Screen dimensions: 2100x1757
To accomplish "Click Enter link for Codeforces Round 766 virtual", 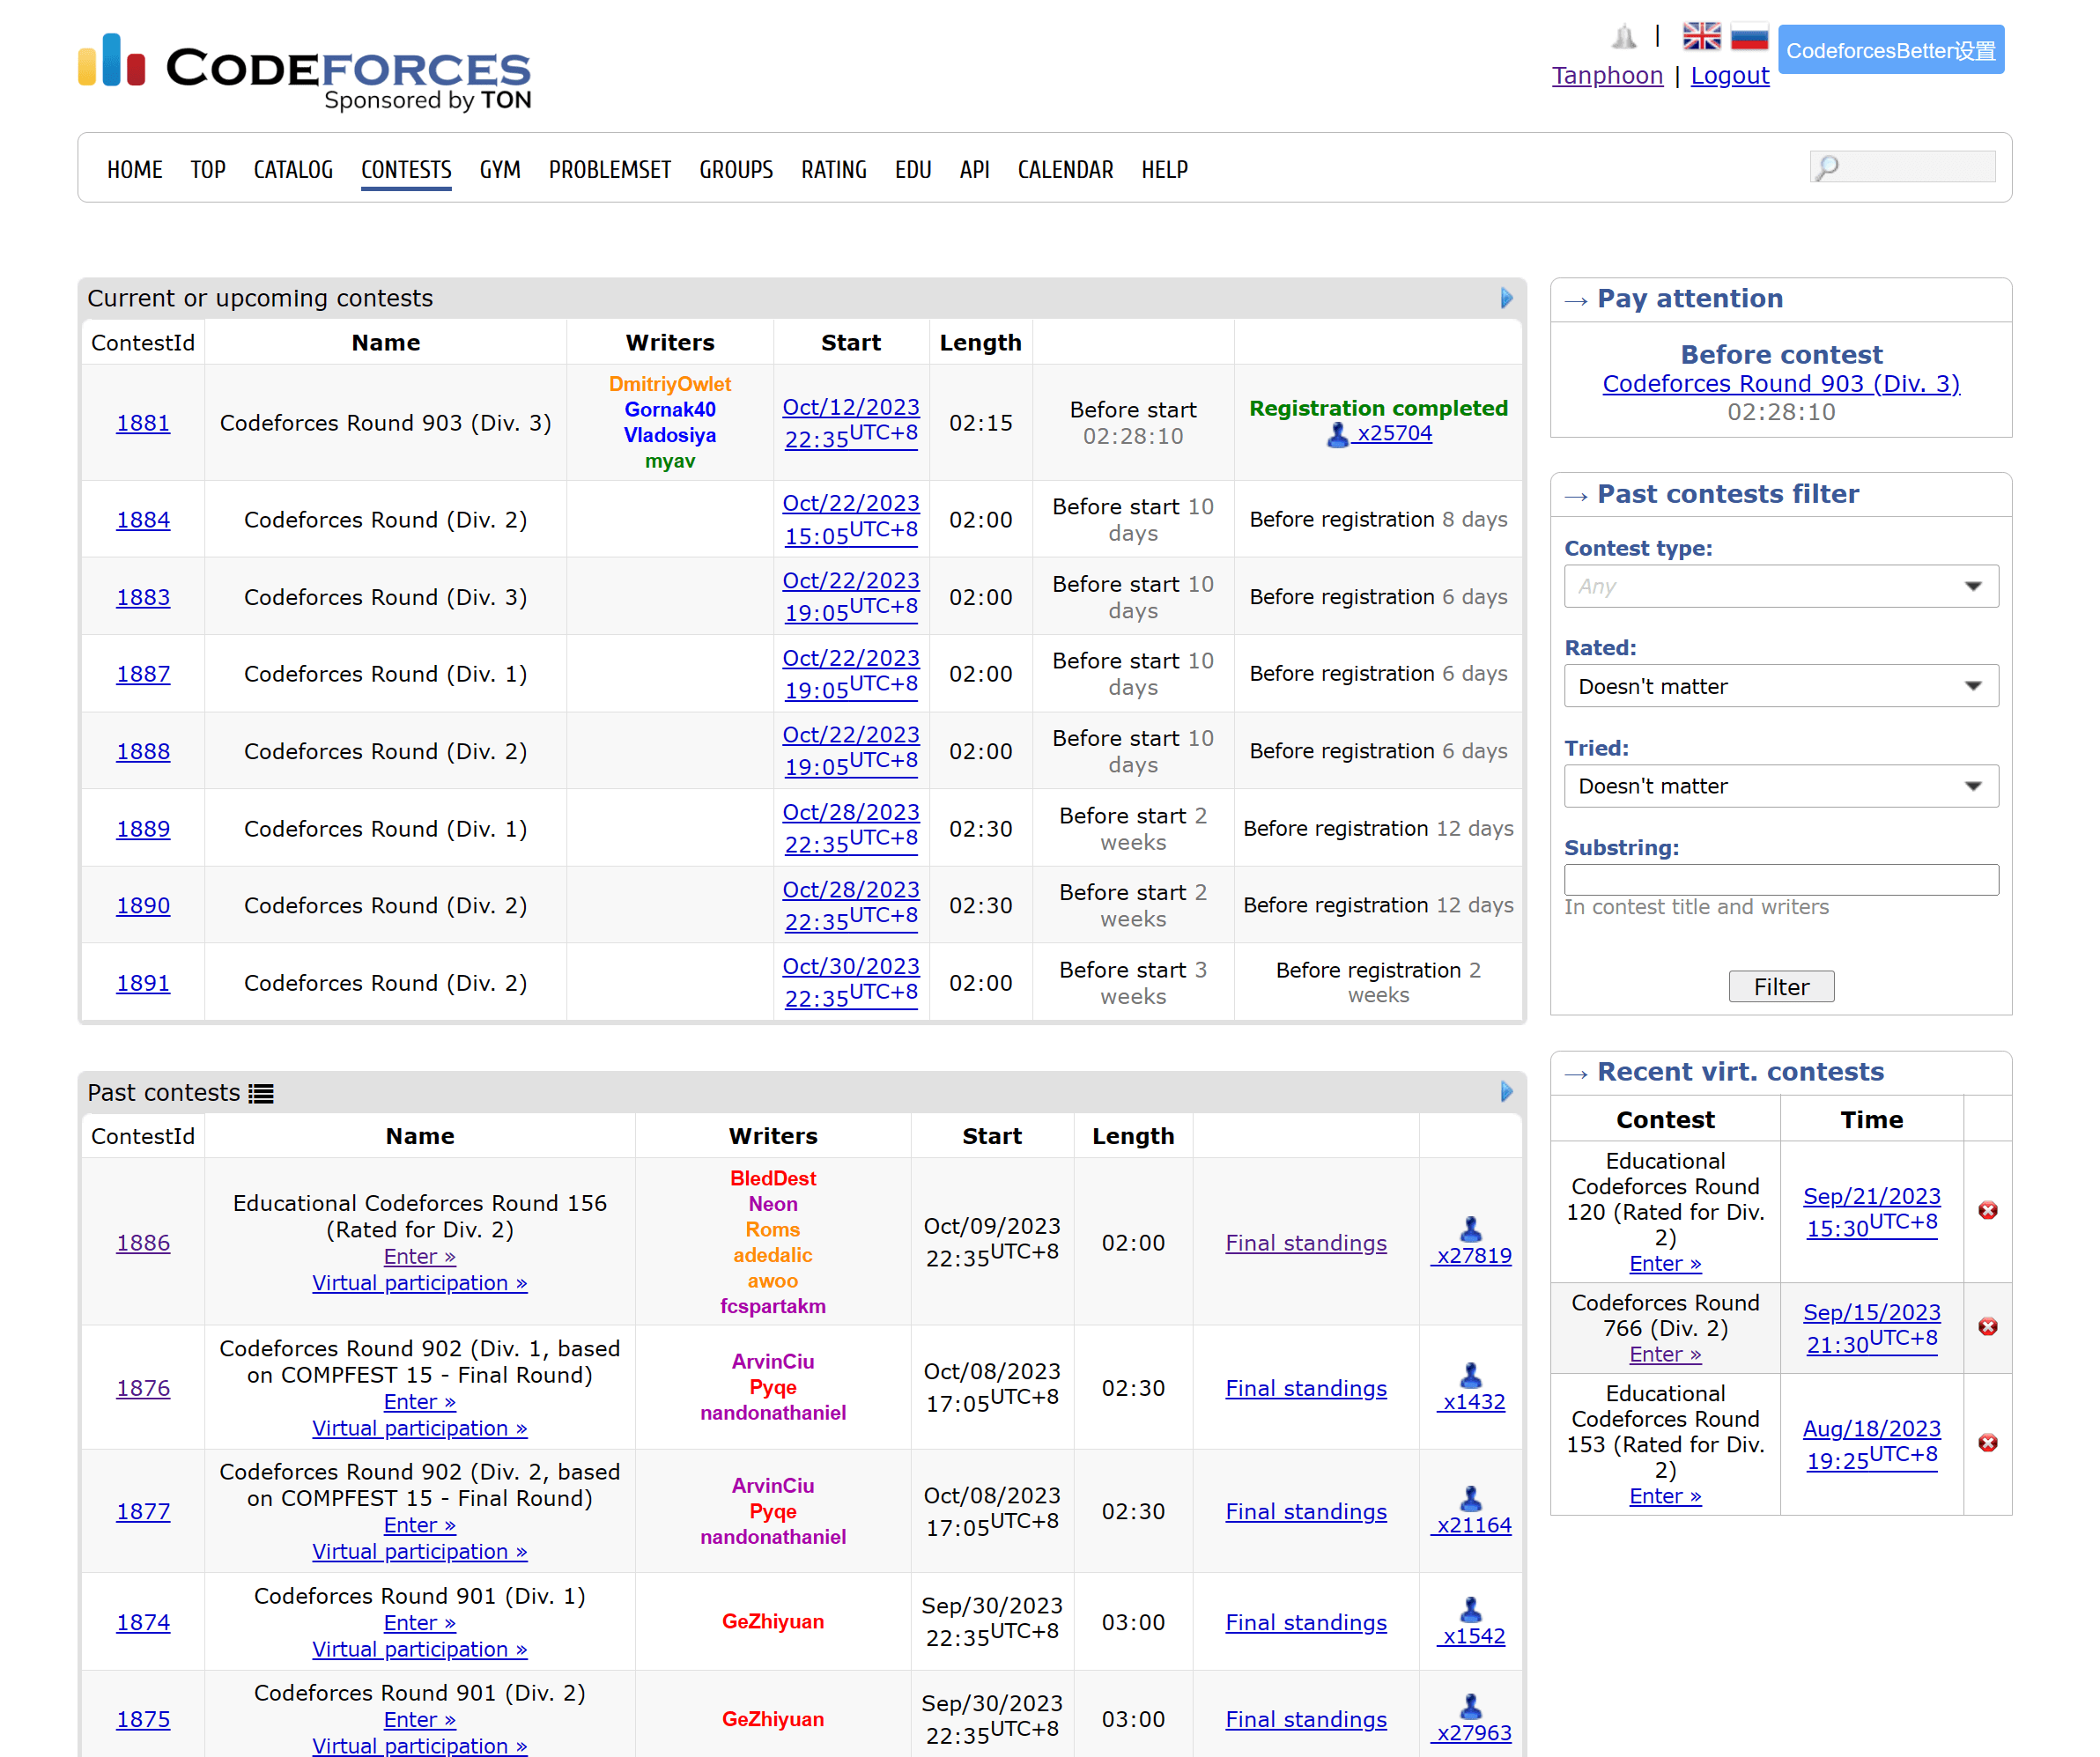I will [1664, 1354].
